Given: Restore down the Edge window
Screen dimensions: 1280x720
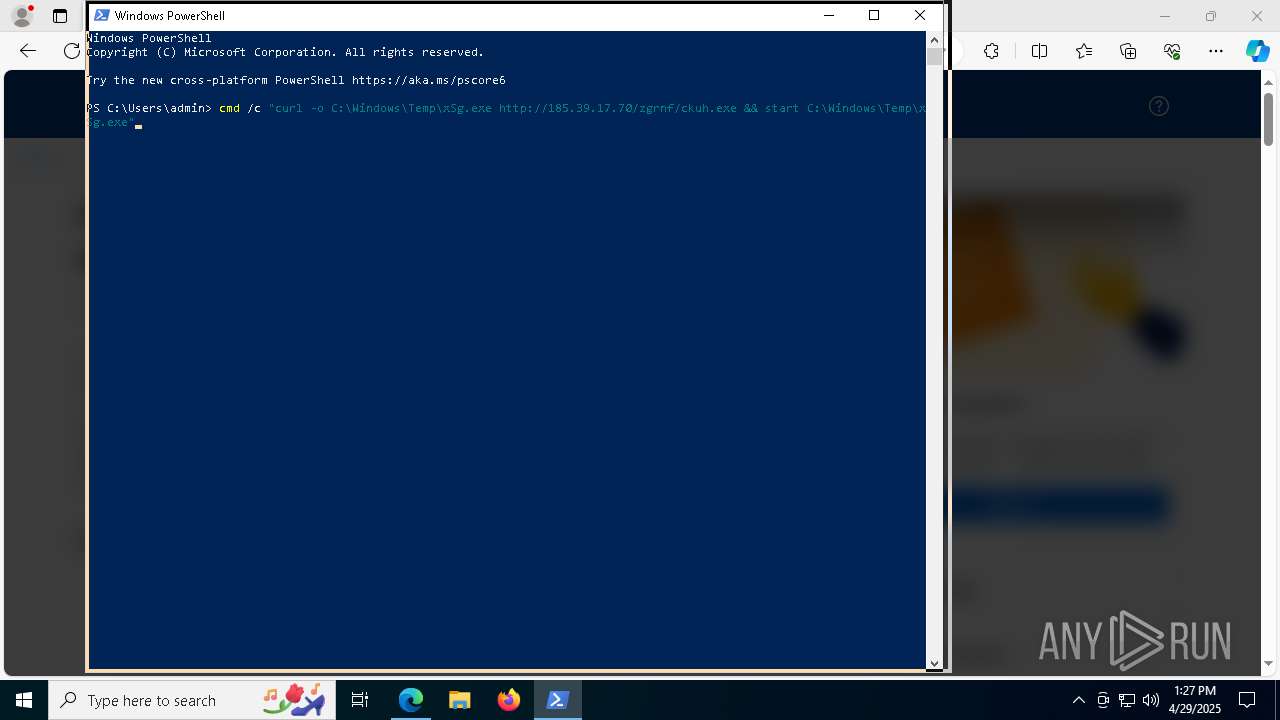Looking at the screenshot, I should [1211, 16].
